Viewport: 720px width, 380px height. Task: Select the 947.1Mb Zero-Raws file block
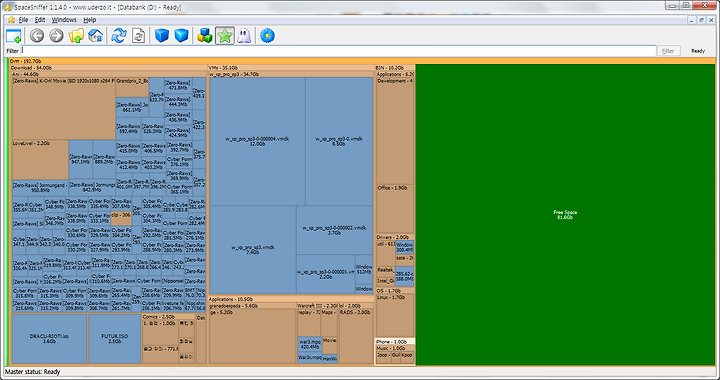[x=81, y=159]
